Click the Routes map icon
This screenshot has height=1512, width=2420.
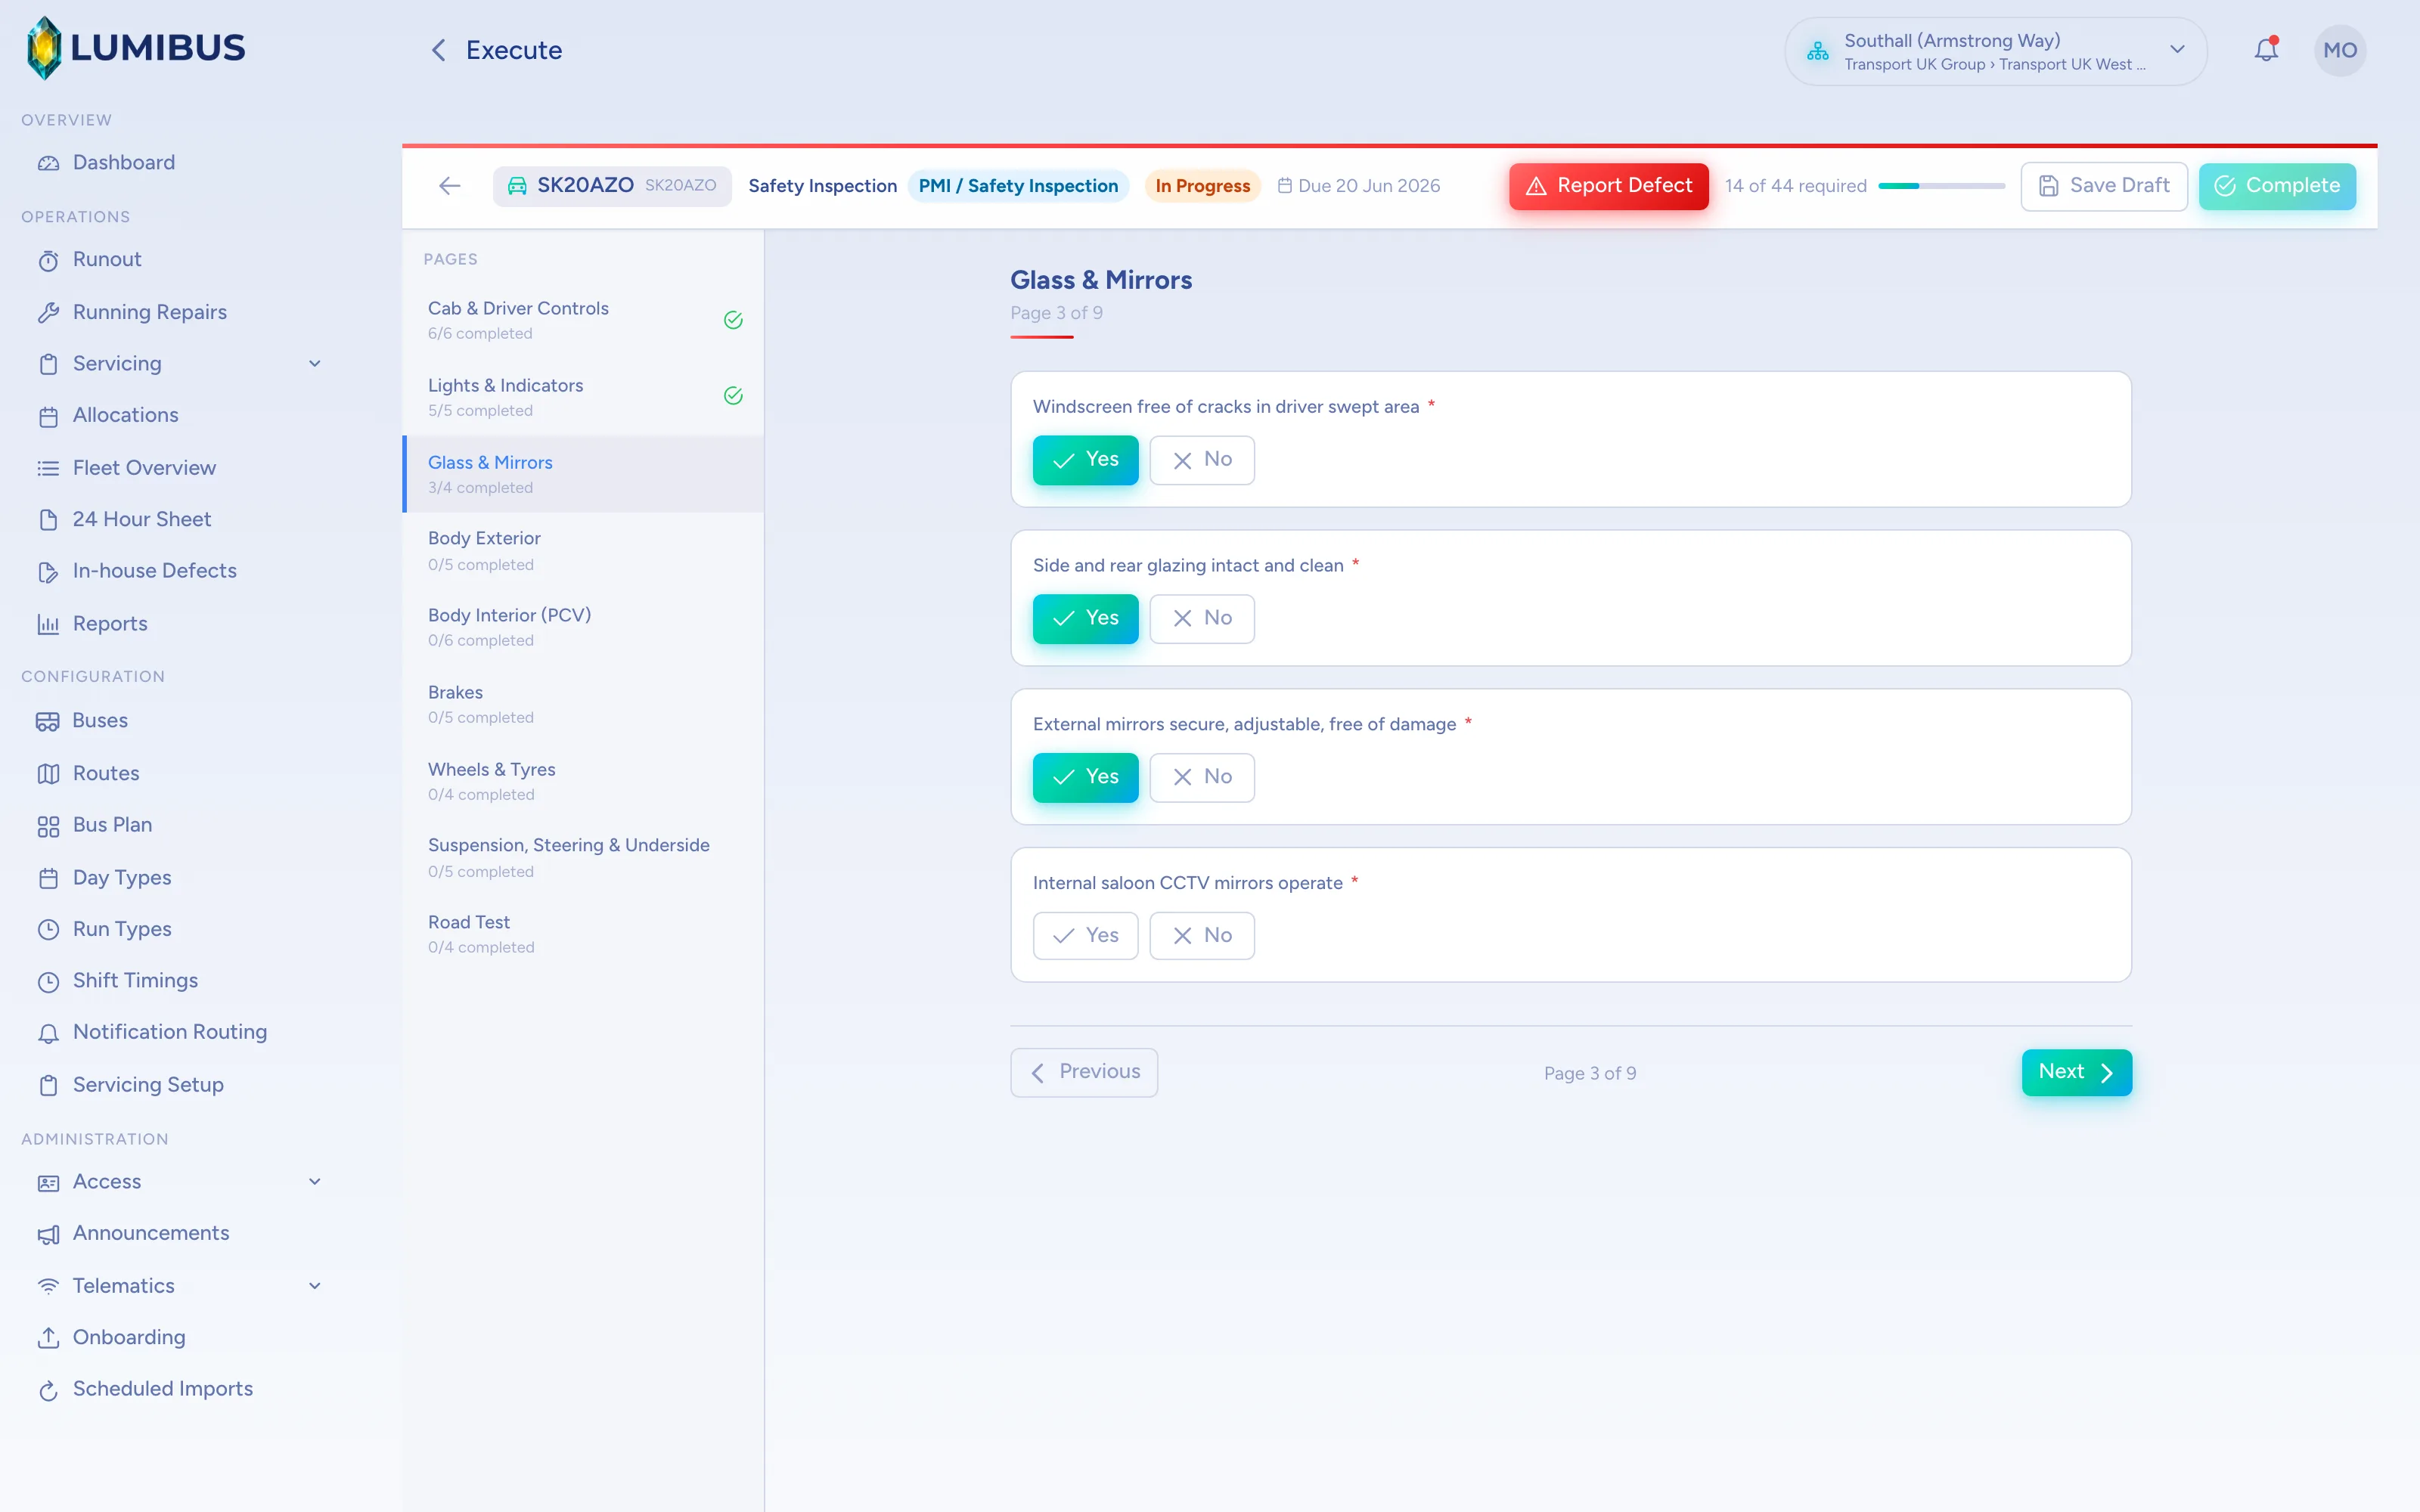click(x=48, y=774)
